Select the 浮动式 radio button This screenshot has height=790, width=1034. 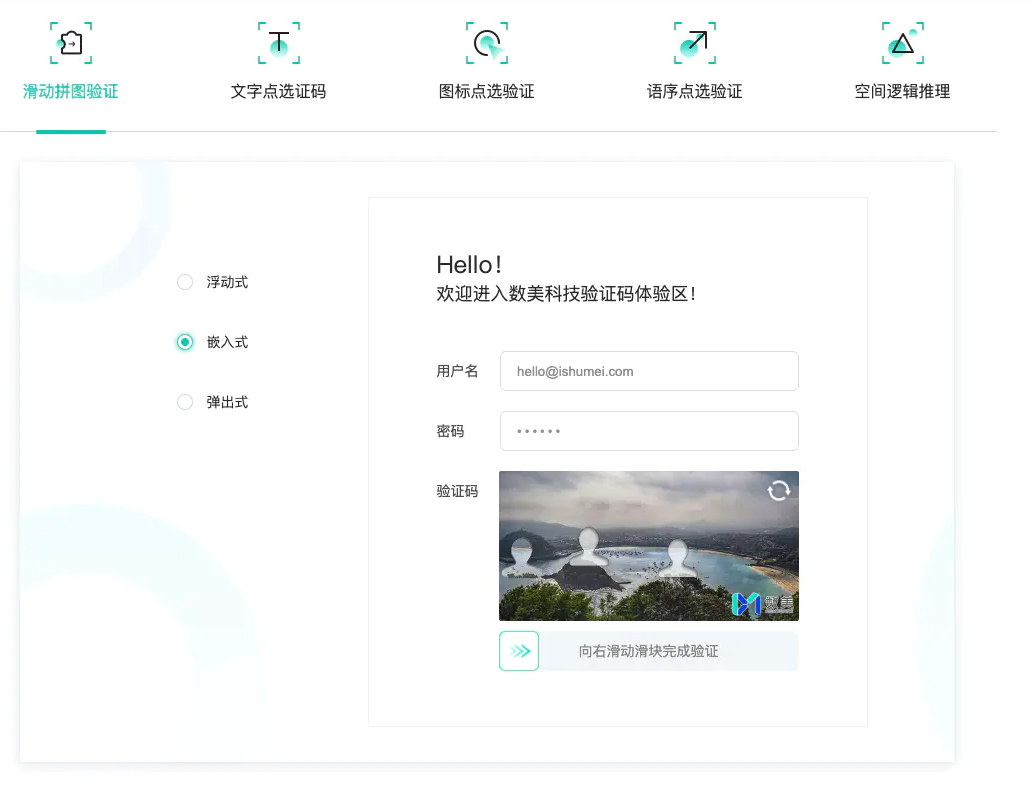point(185,282)
